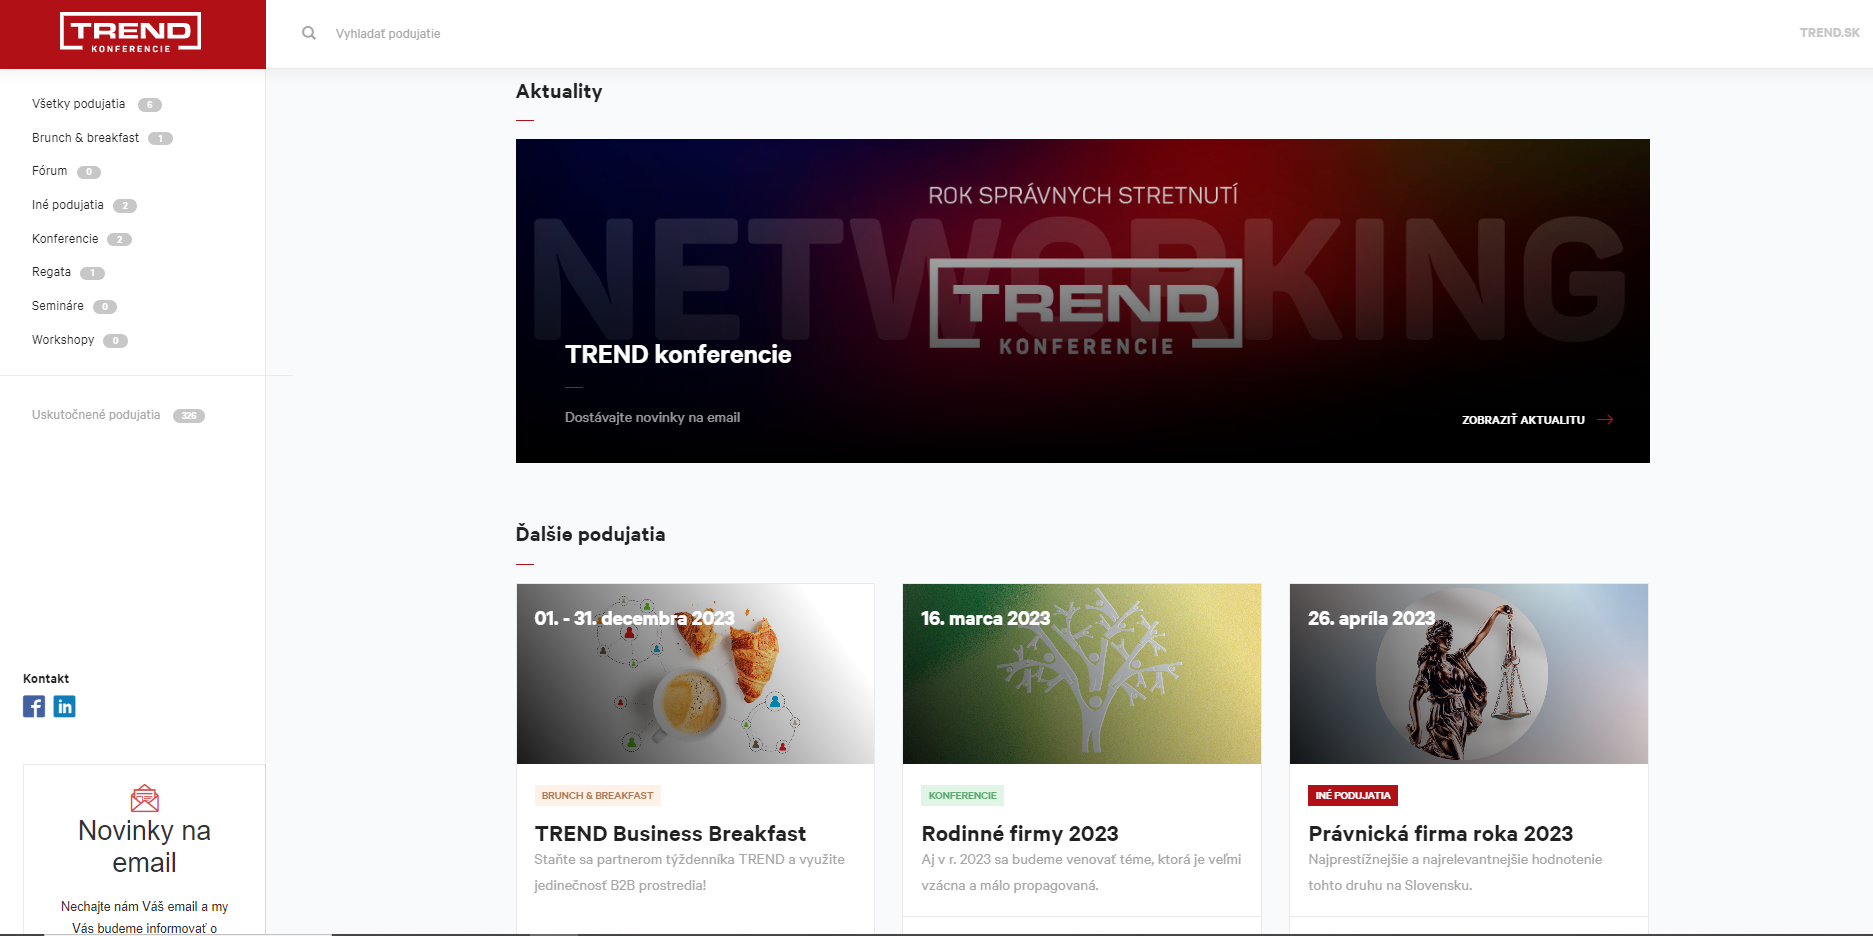Click the count badge next to Všetky podujatia
Image resolution: width=1873 pixels, height=936 pixels.
click(x=150, y=105)
